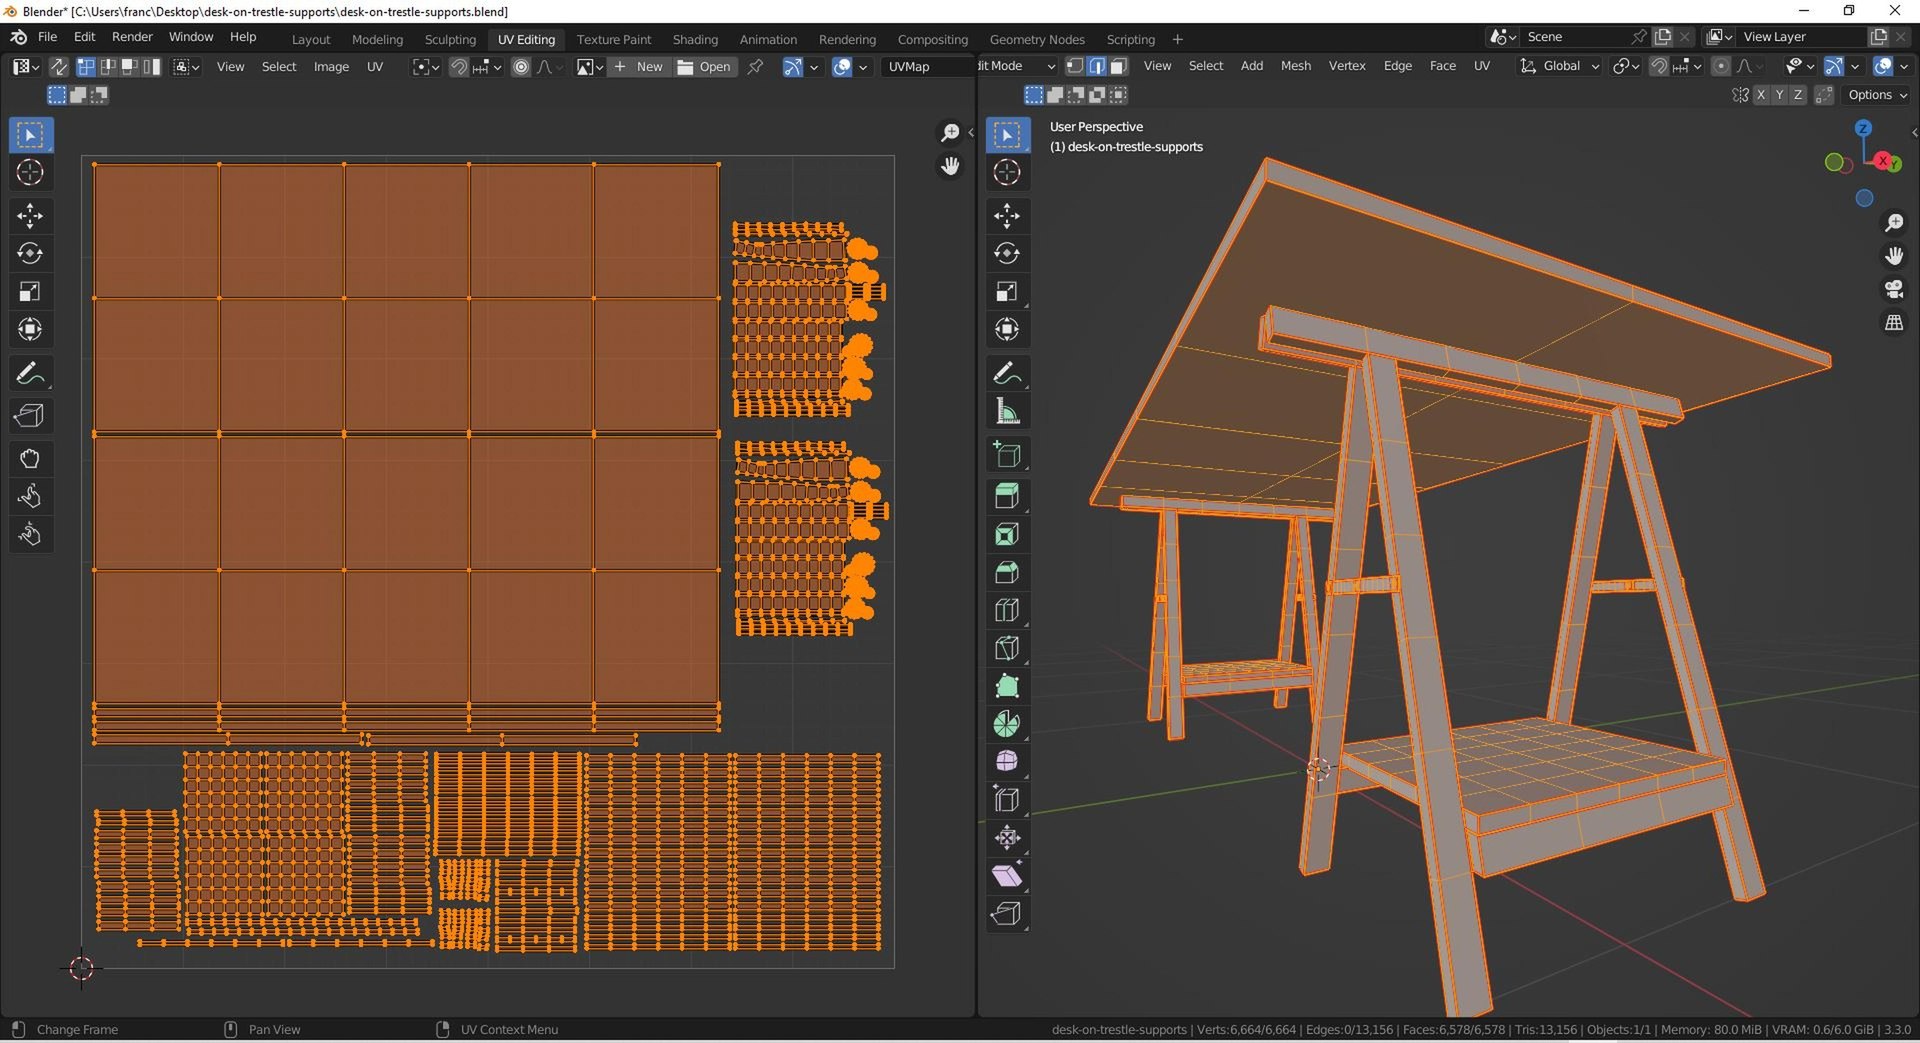Select the Shrink/Fatten tool
1920x1043 pixels.
1007,838
